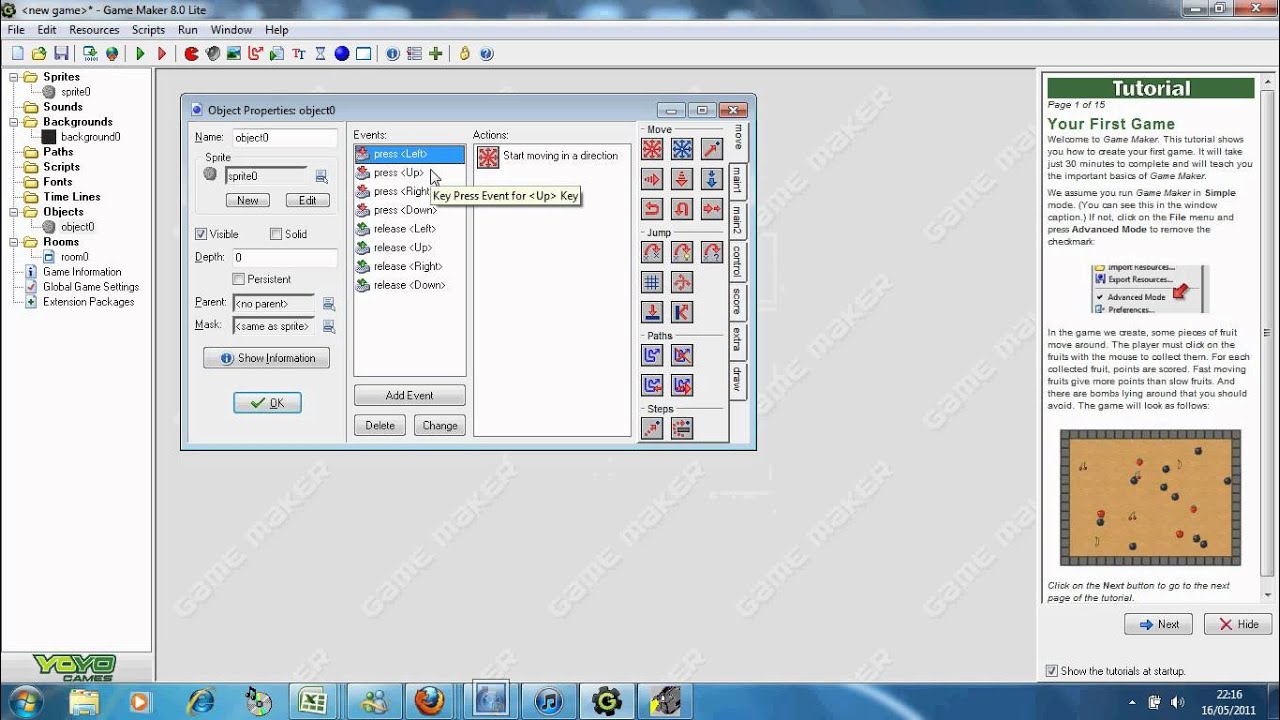Viewport: 1280px width, 720px height.
Task: Switch to the control actions tab
Action: pyautogui.click(x=738, y=262)
